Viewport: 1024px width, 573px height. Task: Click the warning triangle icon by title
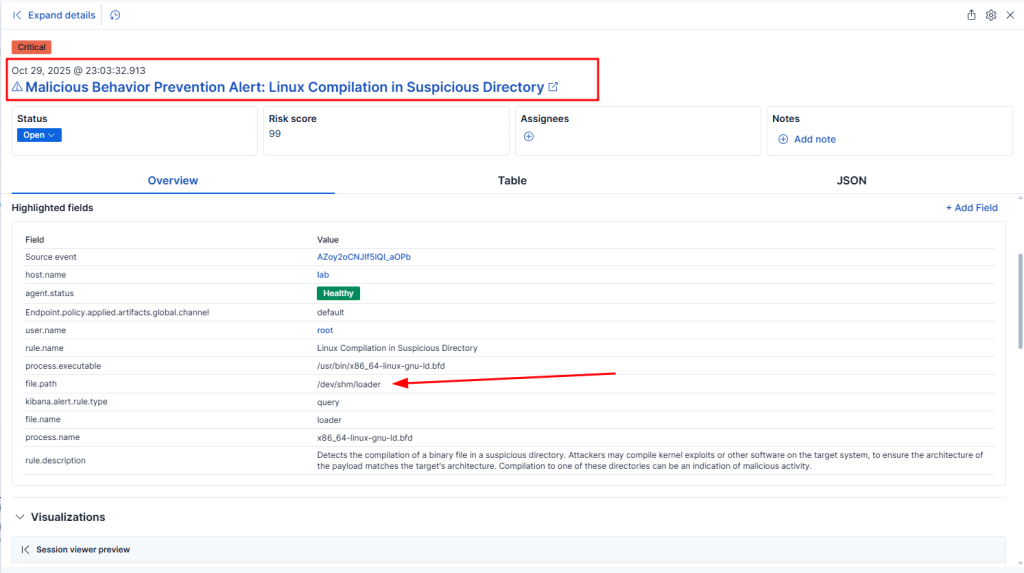(17, 87)
